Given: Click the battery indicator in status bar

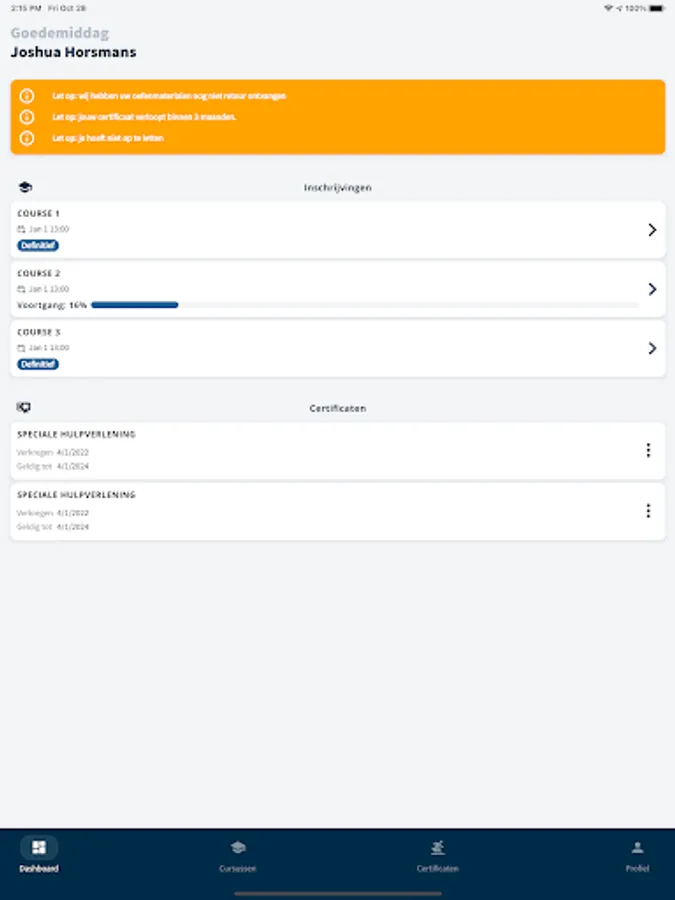Looking at the screenshot, I should coord(655,7).
